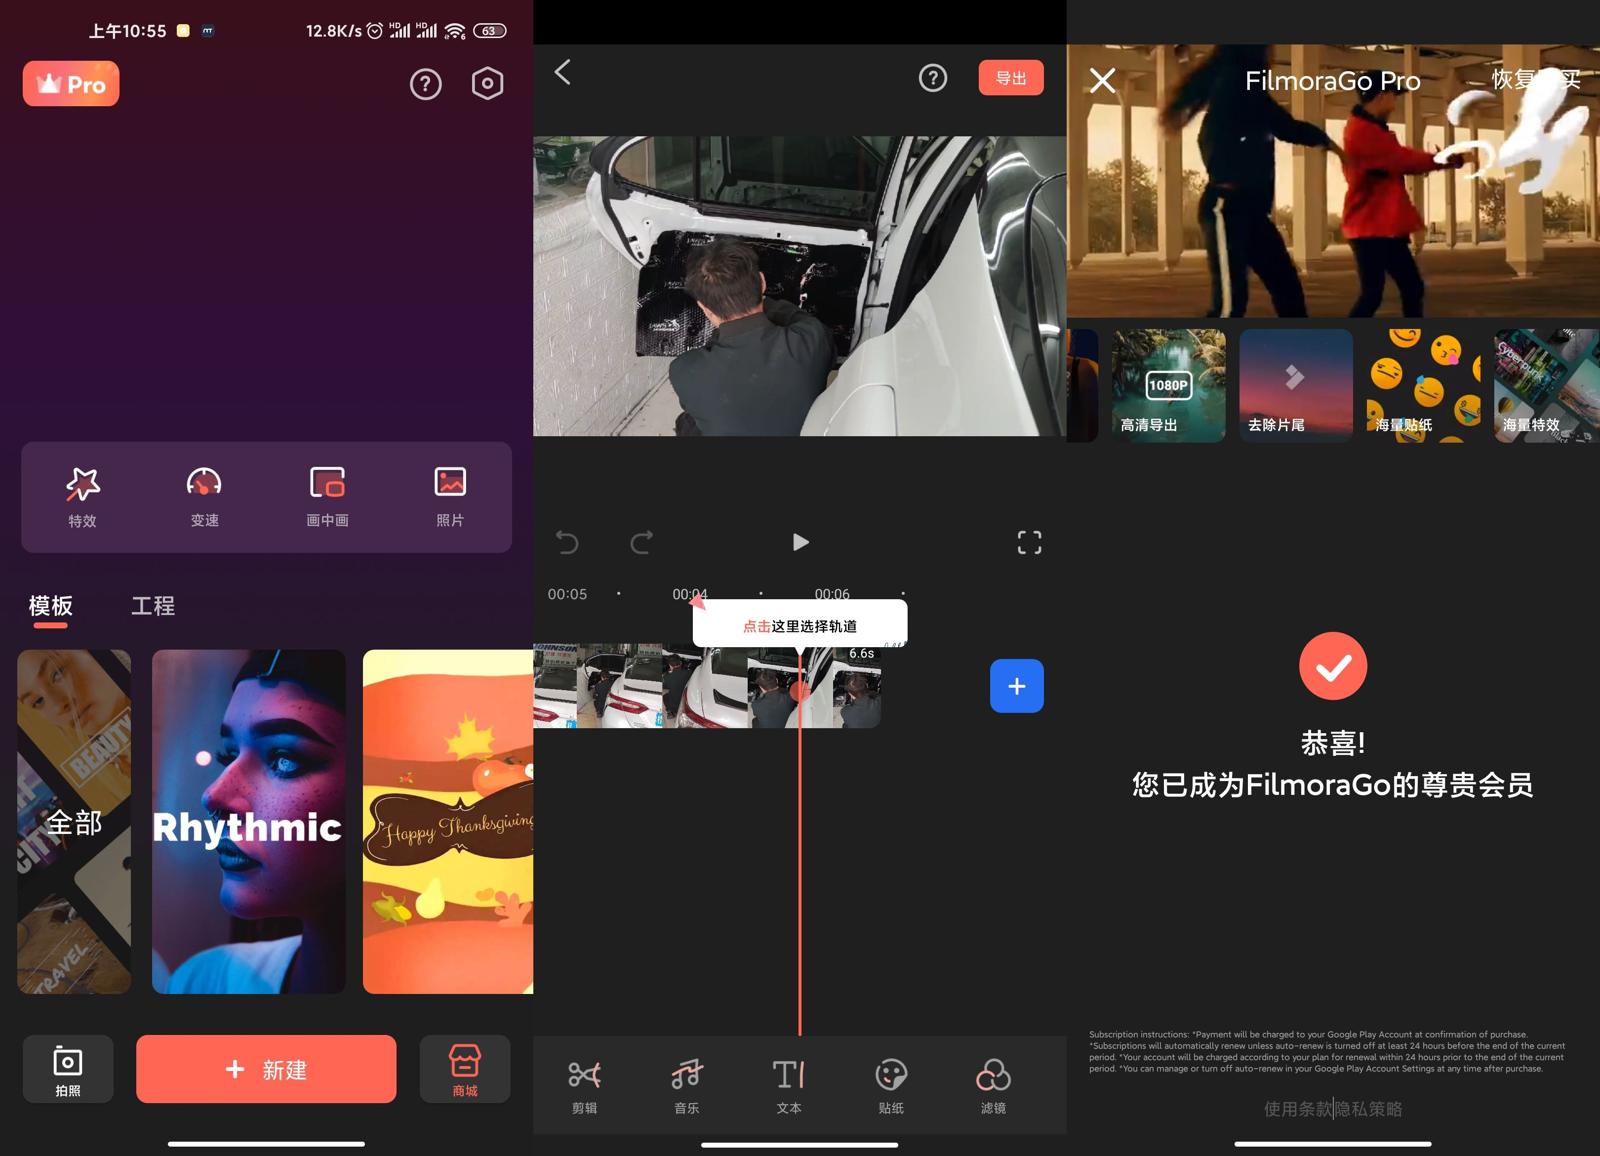Open the 剪辑 trim tool
This screenshot has height=1156, width=1600.
pyautogui.click(x=584, y=1086)
